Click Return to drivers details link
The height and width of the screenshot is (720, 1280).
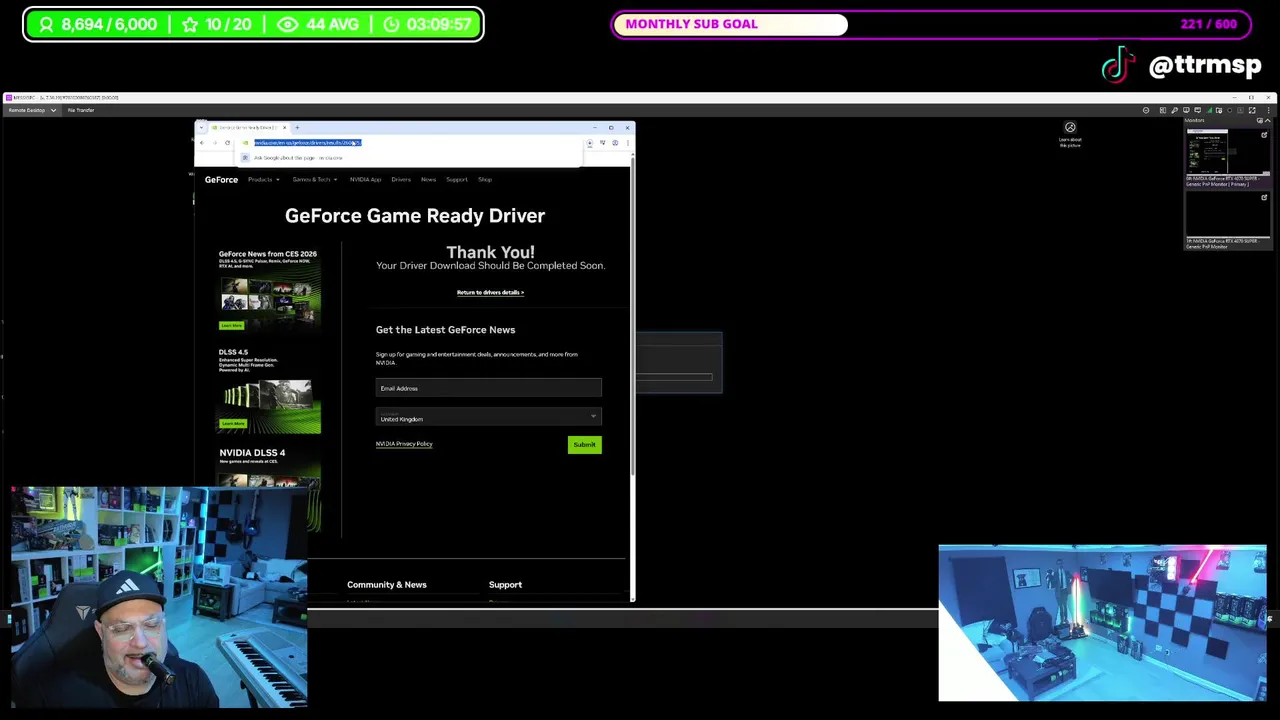pyautogui.click(x=490, y=292)
